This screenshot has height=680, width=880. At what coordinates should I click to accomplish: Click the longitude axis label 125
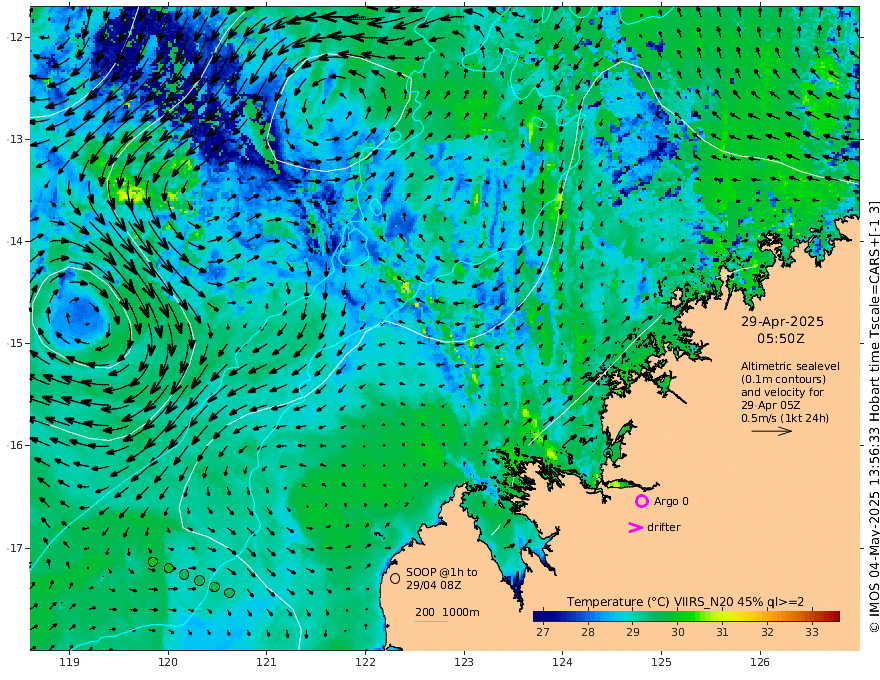coord(661,662)
